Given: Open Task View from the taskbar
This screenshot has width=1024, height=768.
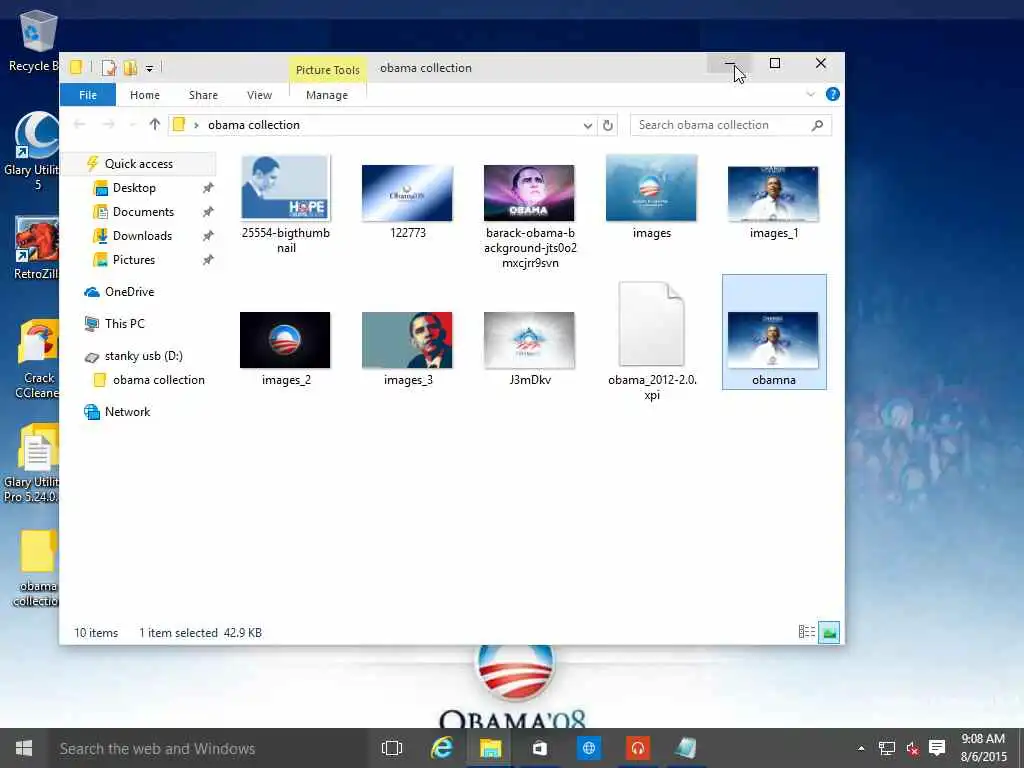Looking at the screenshot, I should pyautogui.click(x=392, y=748).
